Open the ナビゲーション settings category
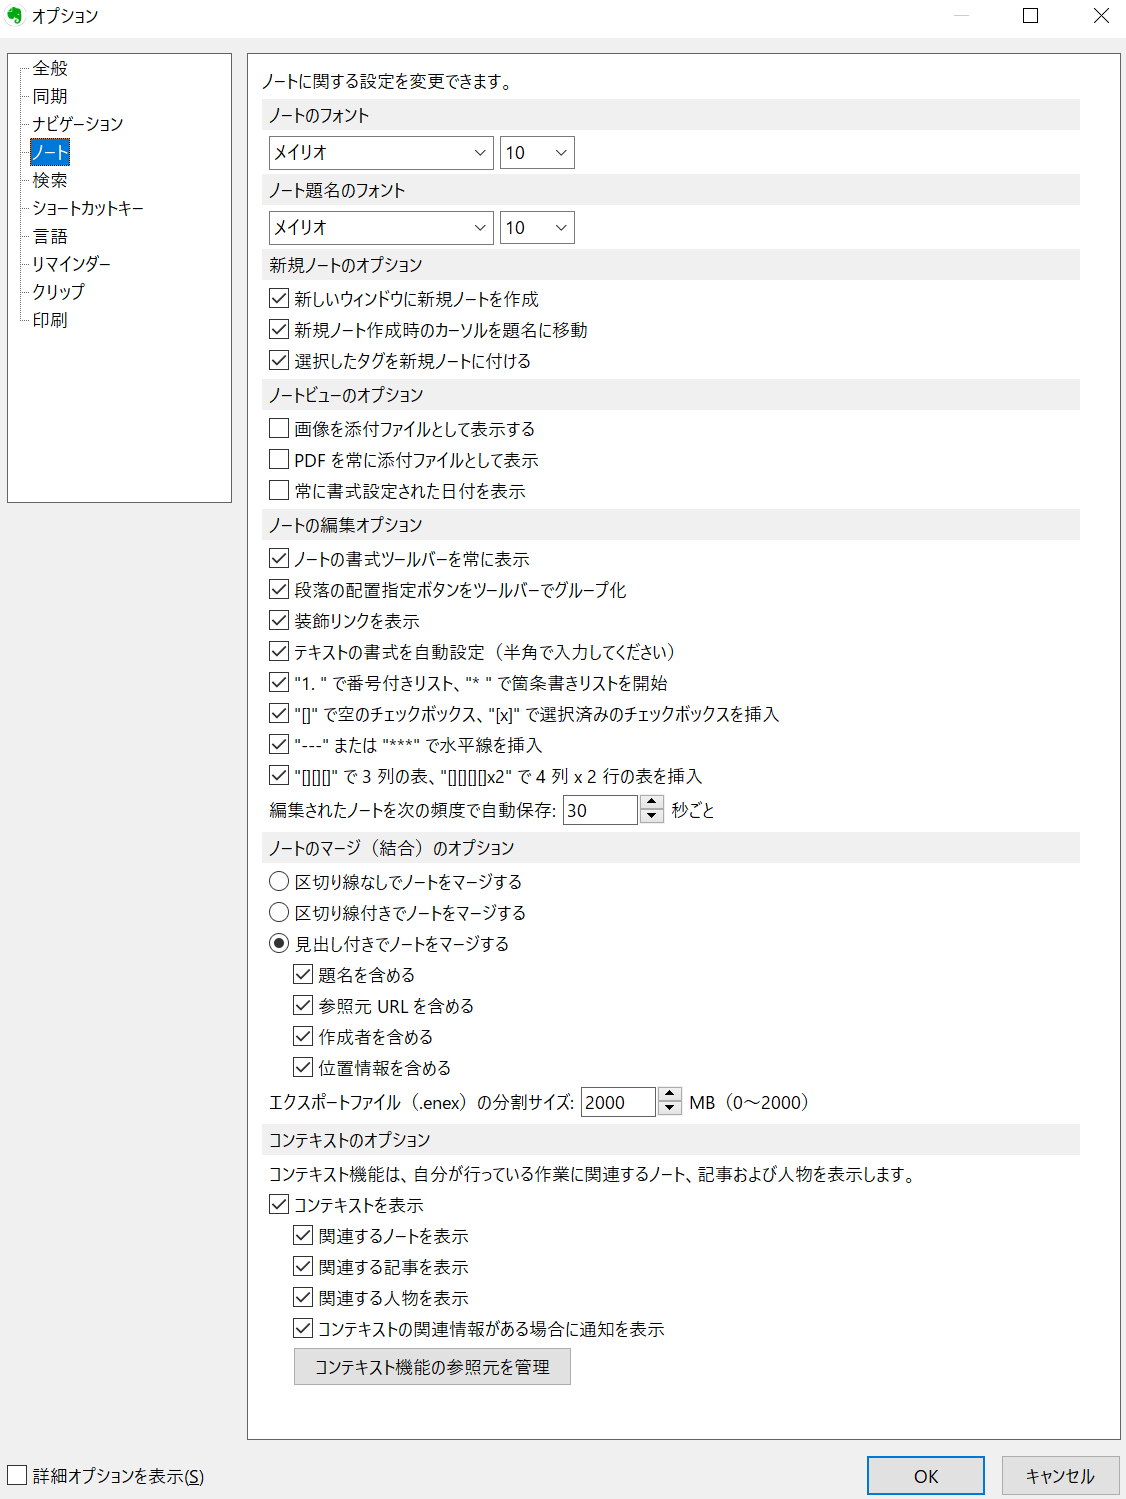Screen dimensions: 1126x1499 pyautogui.click(x=78, y=124)
